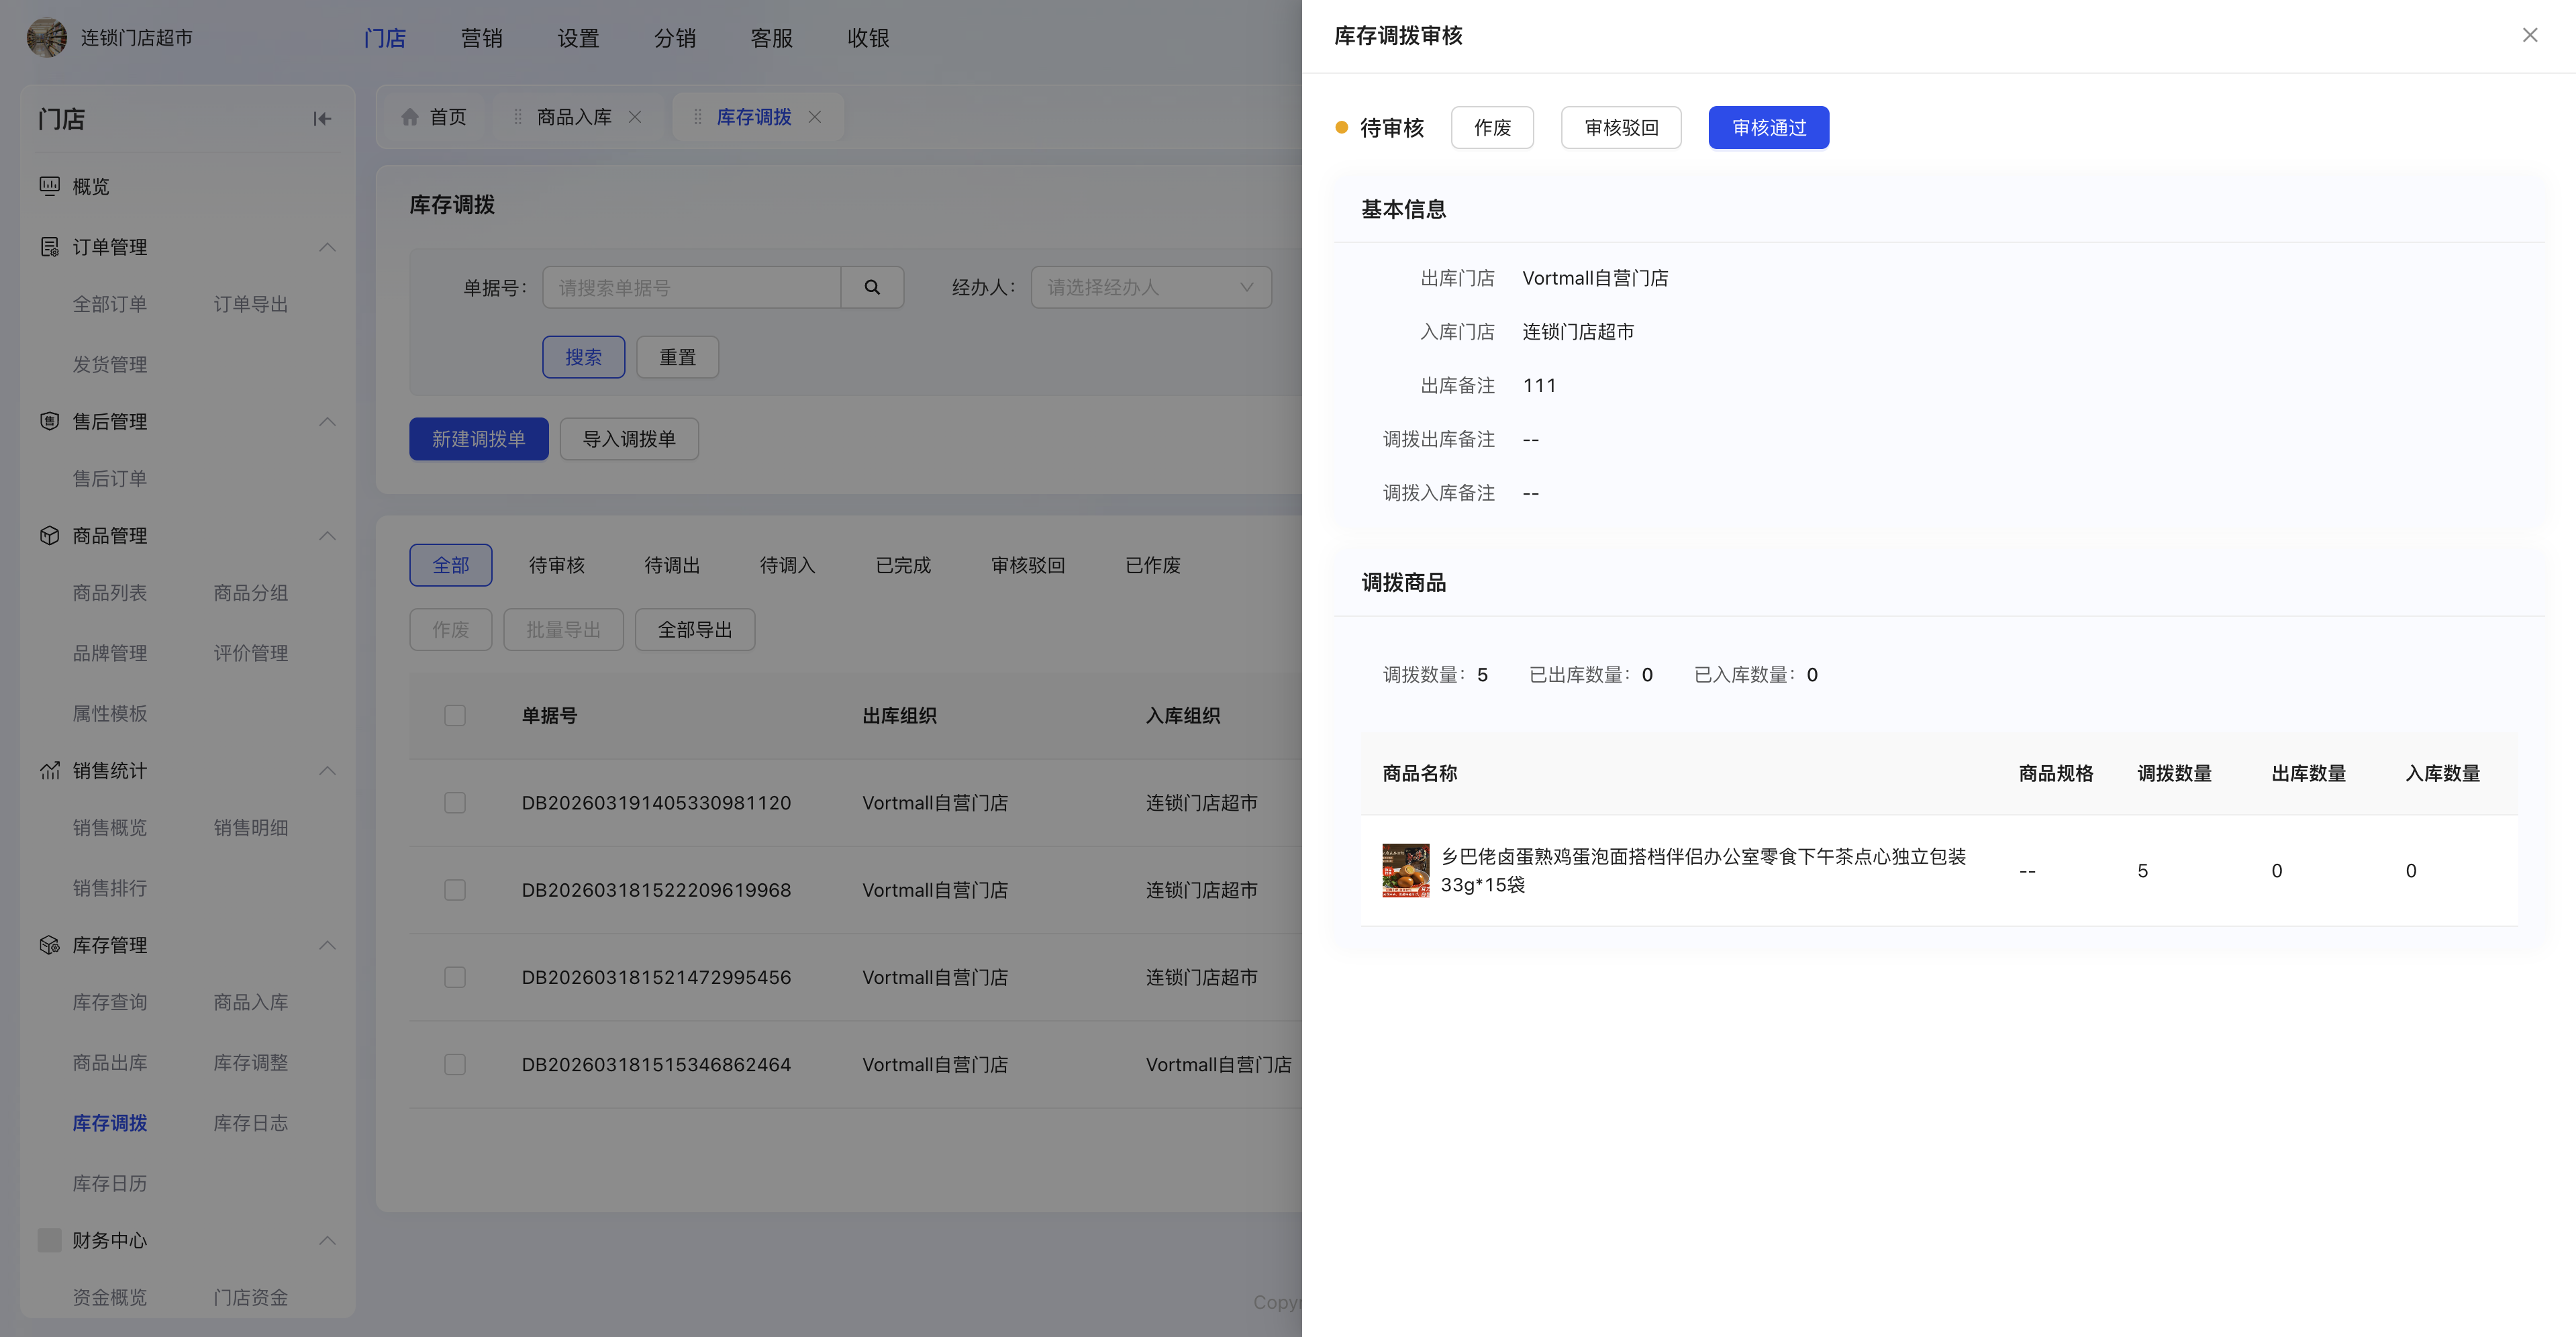Click the 概览 monitor icon in sidebar
The image size is (2576, 1337).
coord(49,186)
